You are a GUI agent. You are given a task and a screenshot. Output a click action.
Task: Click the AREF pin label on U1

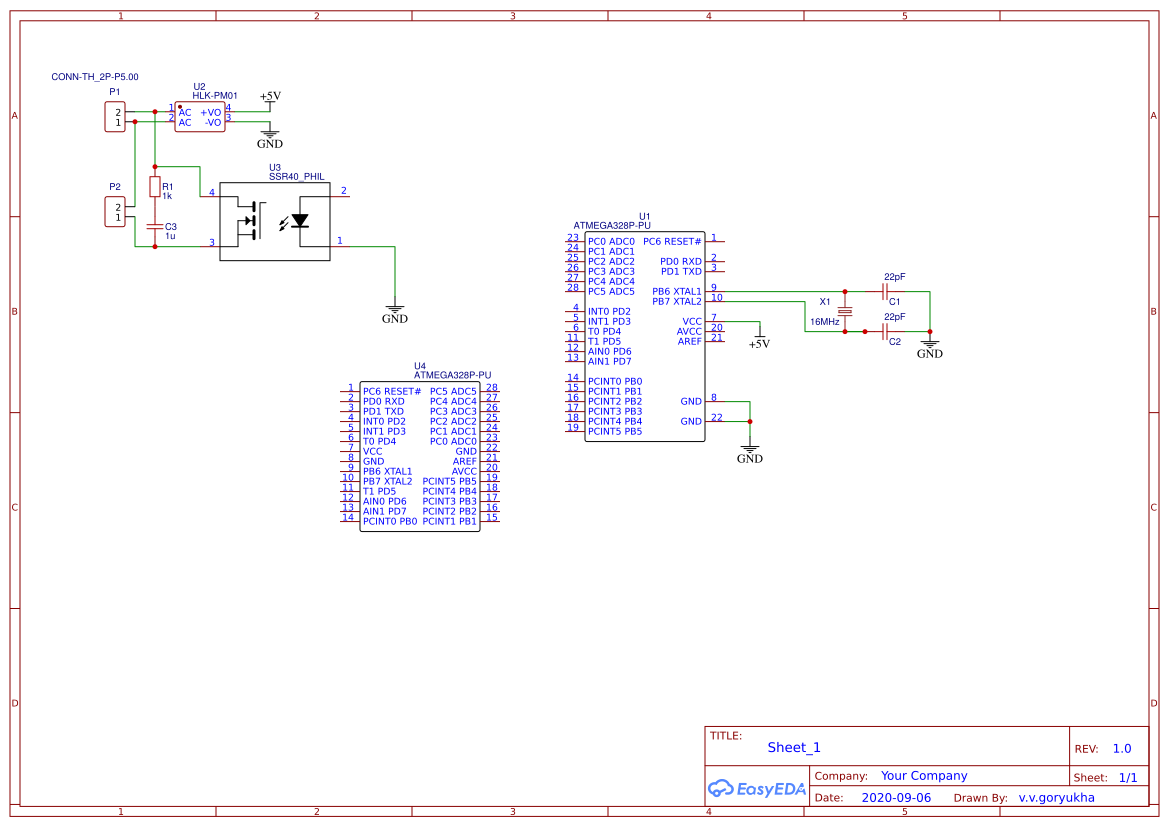tap(689, 342)
